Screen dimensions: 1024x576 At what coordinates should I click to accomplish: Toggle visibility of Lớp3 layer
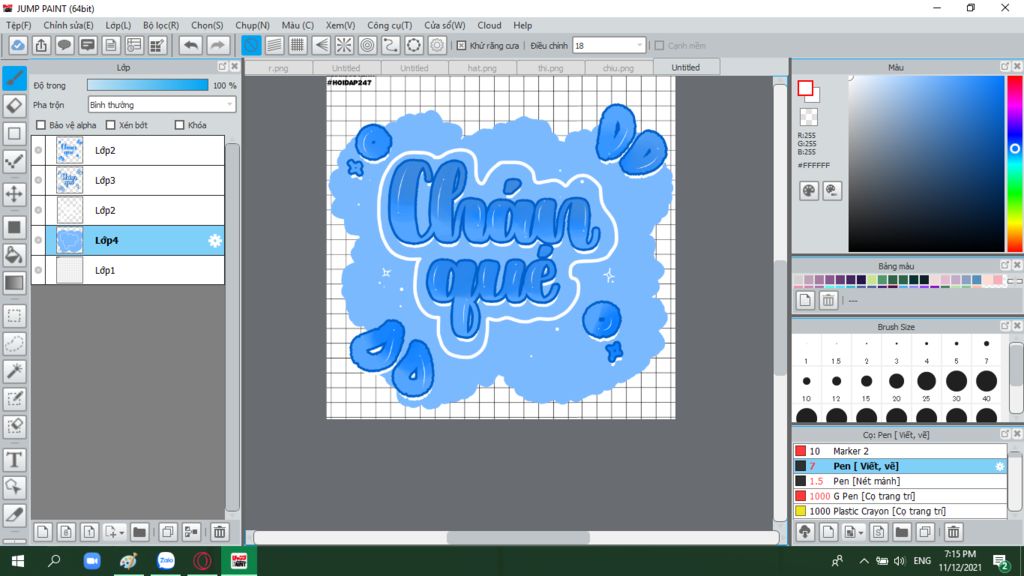pos(39,180)
